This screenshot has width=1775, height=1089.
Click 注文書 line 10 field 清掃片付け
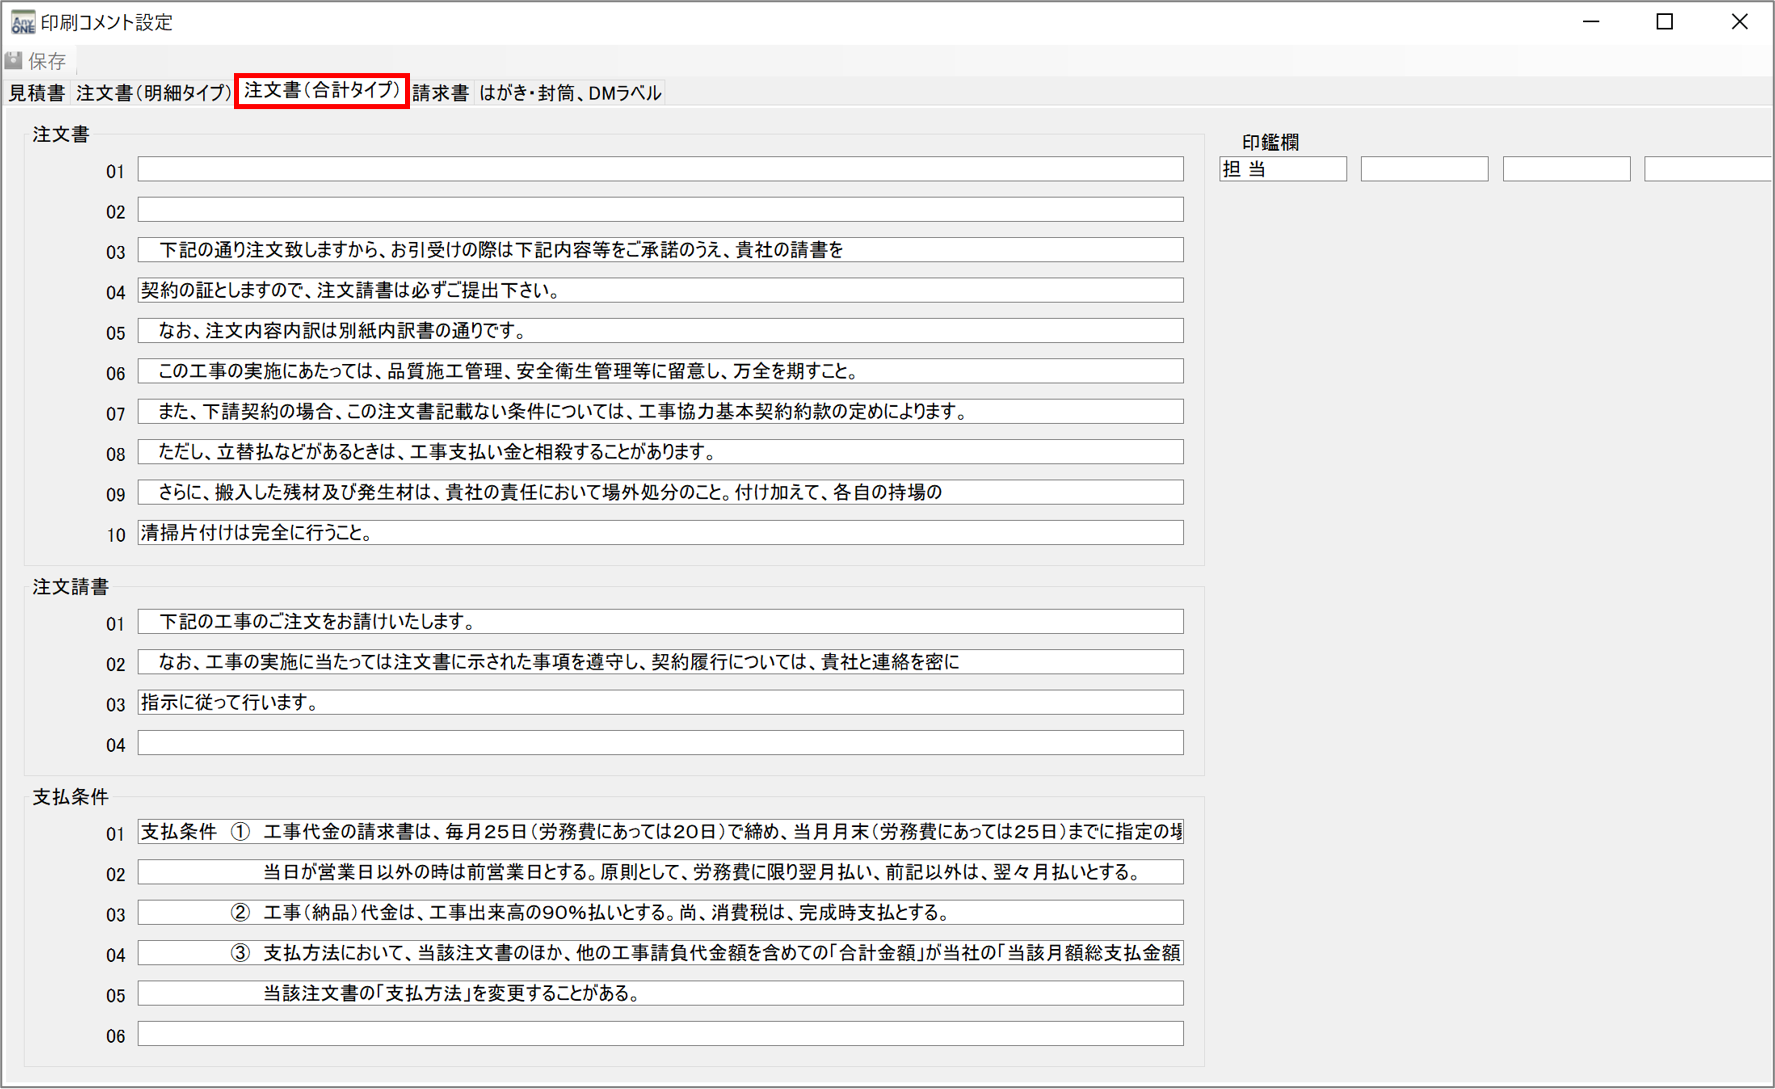pyautogui.click(x=660, y=533)
